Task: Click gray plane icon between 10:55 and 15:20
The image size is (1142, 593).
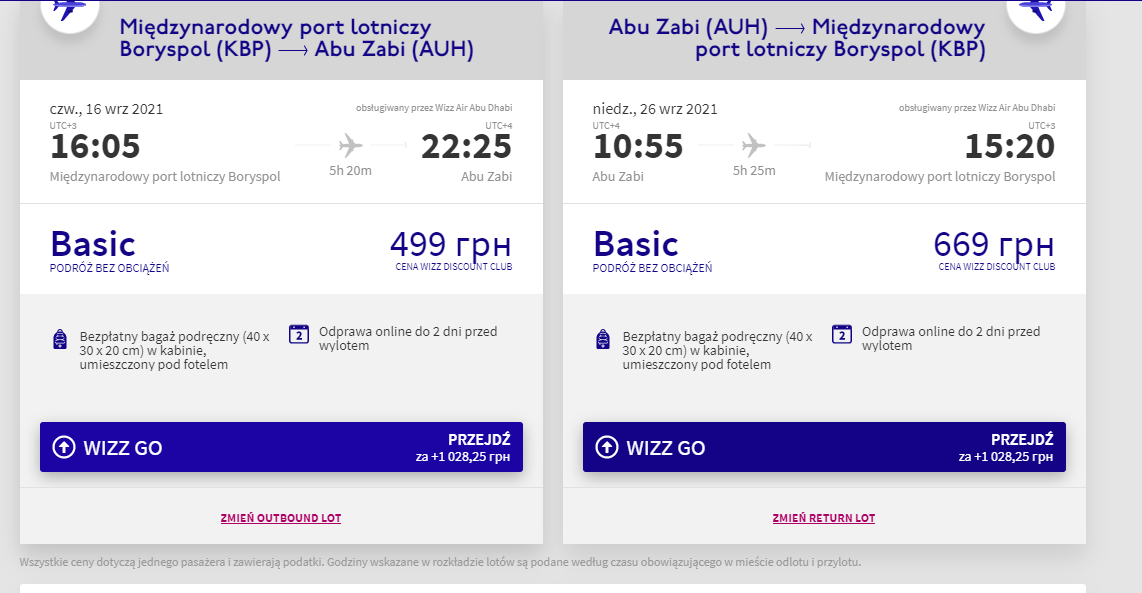Action: tap(754, 146)
